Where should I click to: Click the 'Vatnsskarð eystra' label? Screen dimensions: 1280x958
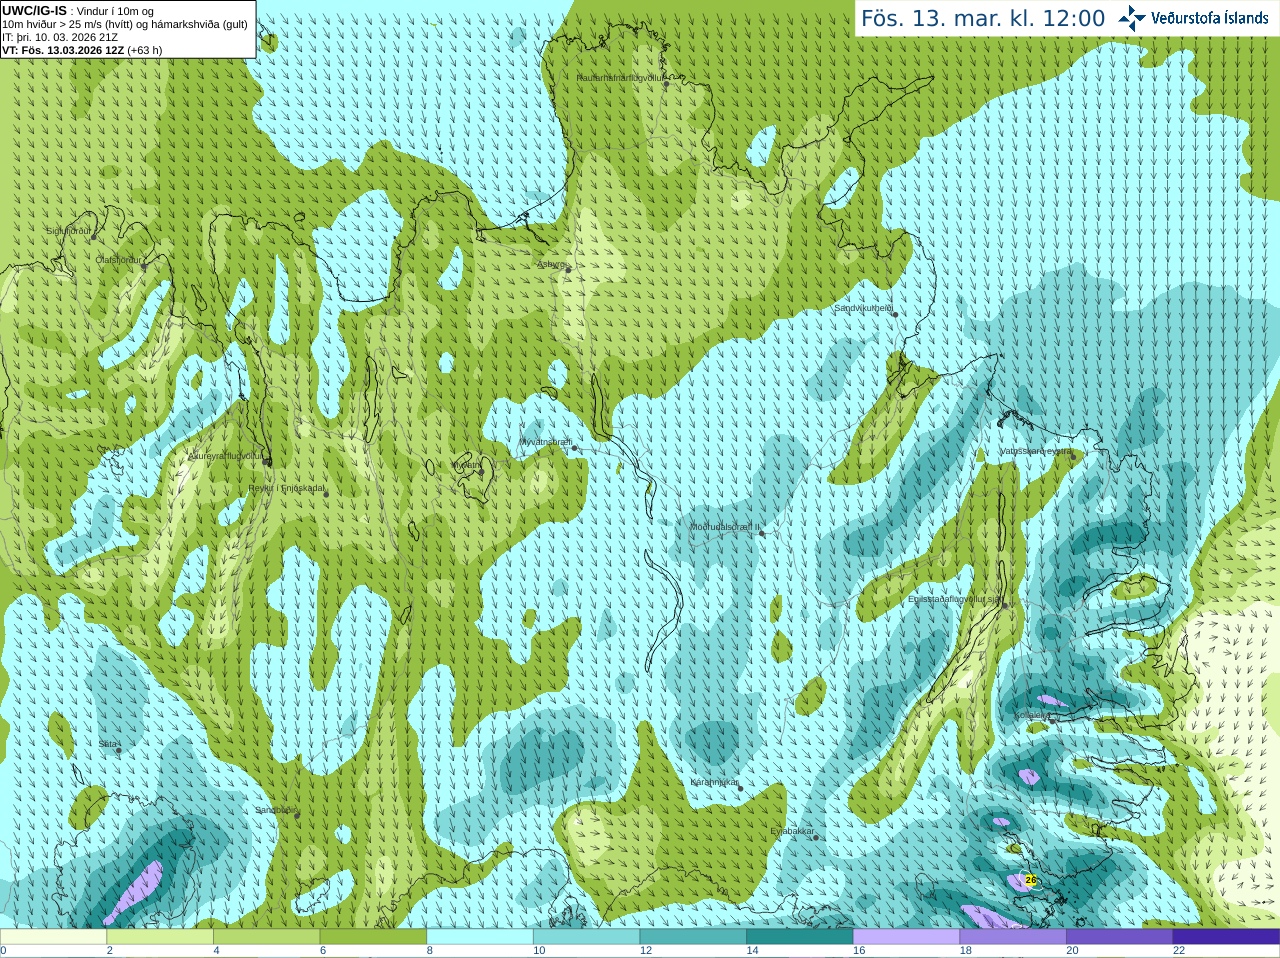coord(1036,451)
